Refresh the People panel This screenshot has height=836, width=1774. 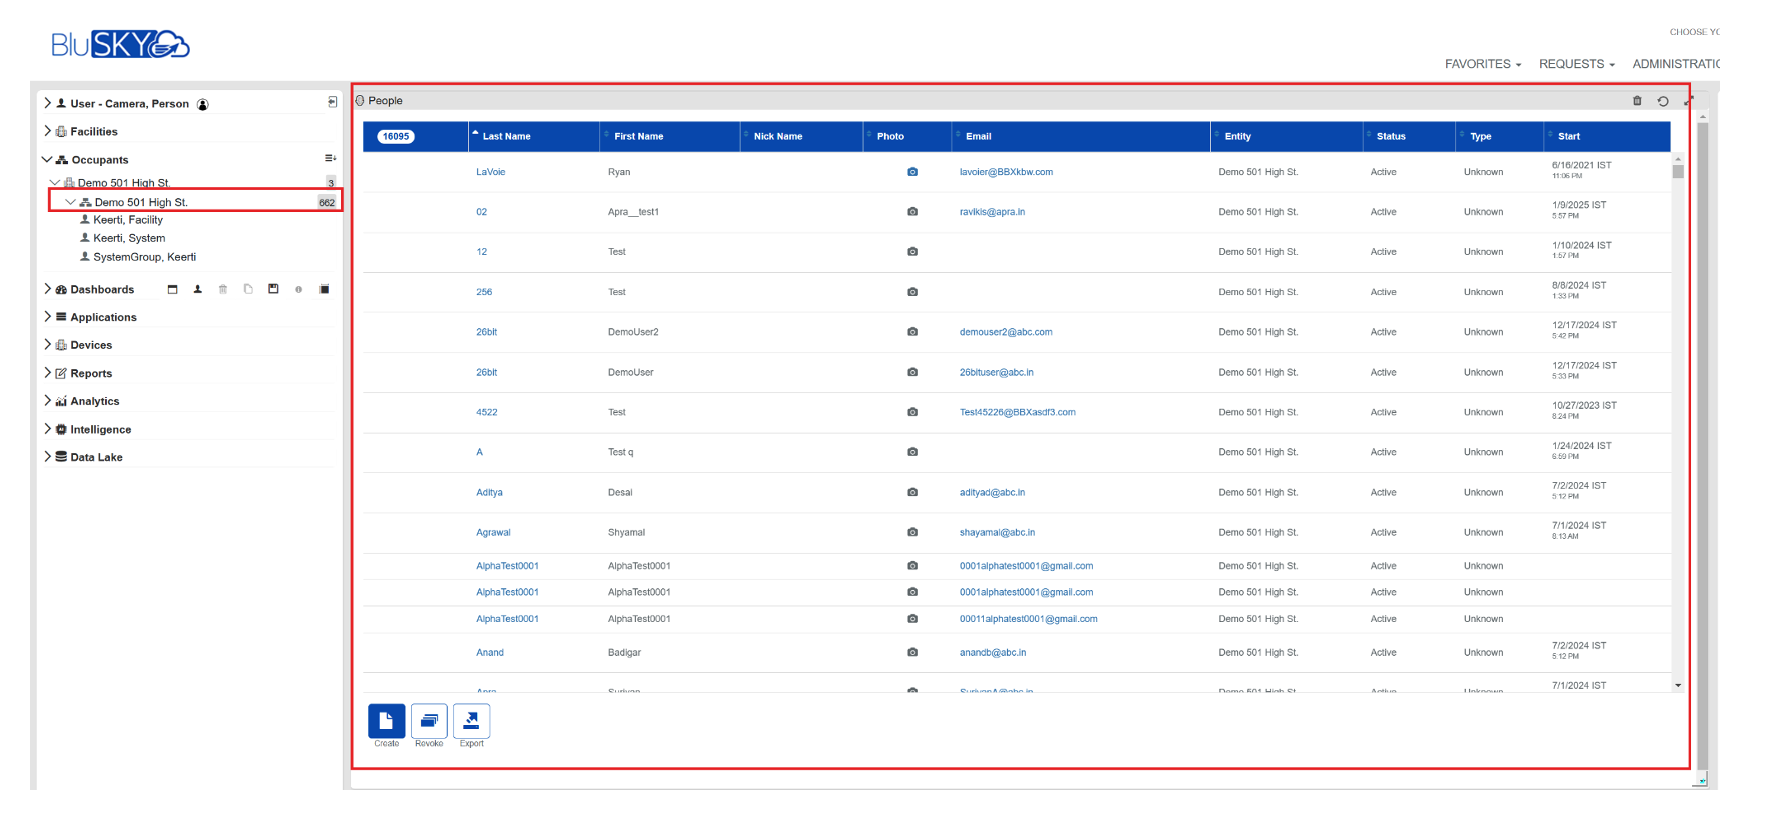1663,101
